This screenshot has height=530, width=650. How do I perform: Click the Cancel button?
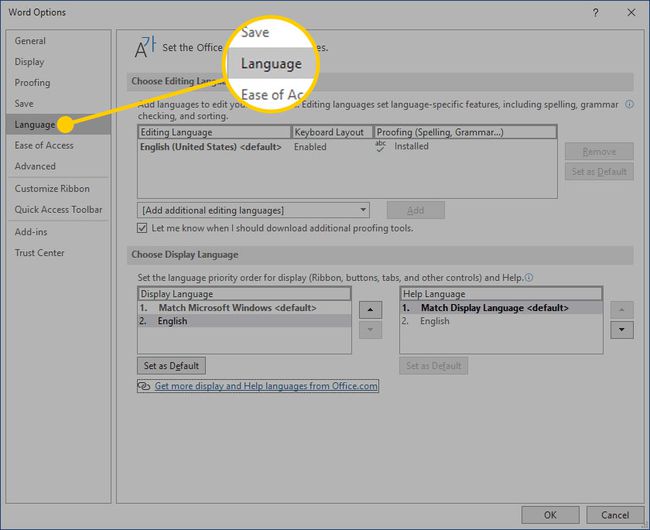tap(615, 515)
